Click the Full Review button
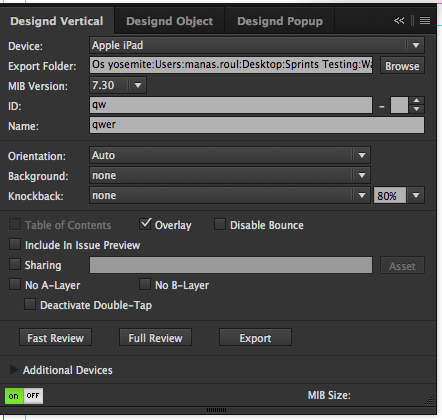The image size is (442, 420). point(155,337)
